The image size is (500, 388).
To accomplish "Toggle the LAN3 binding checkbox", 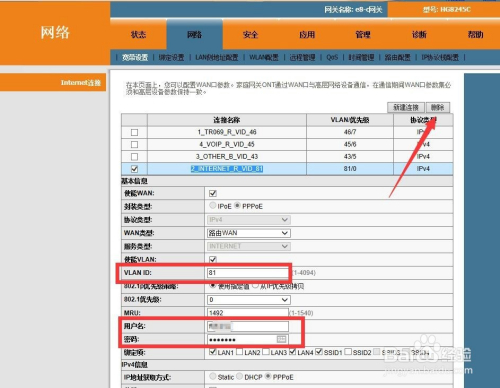I will tap(266, 352).
